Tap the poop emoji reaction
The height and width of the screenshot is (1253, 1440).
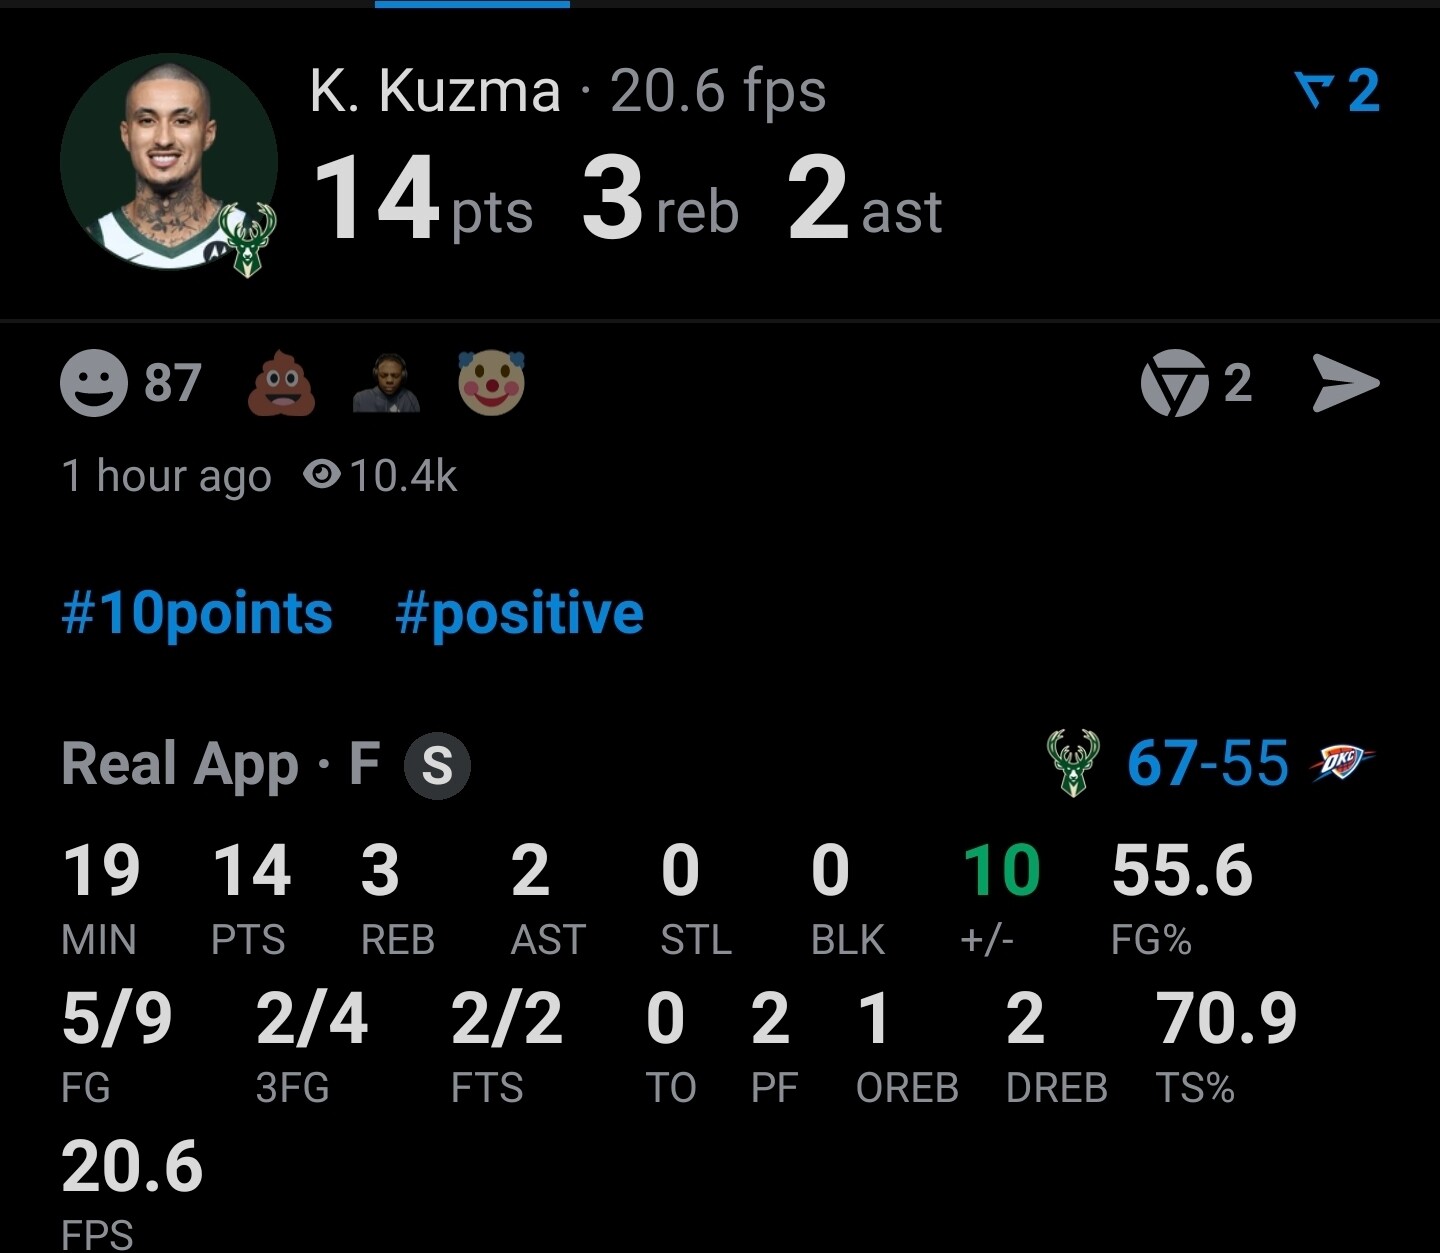(x=281, y=383)
